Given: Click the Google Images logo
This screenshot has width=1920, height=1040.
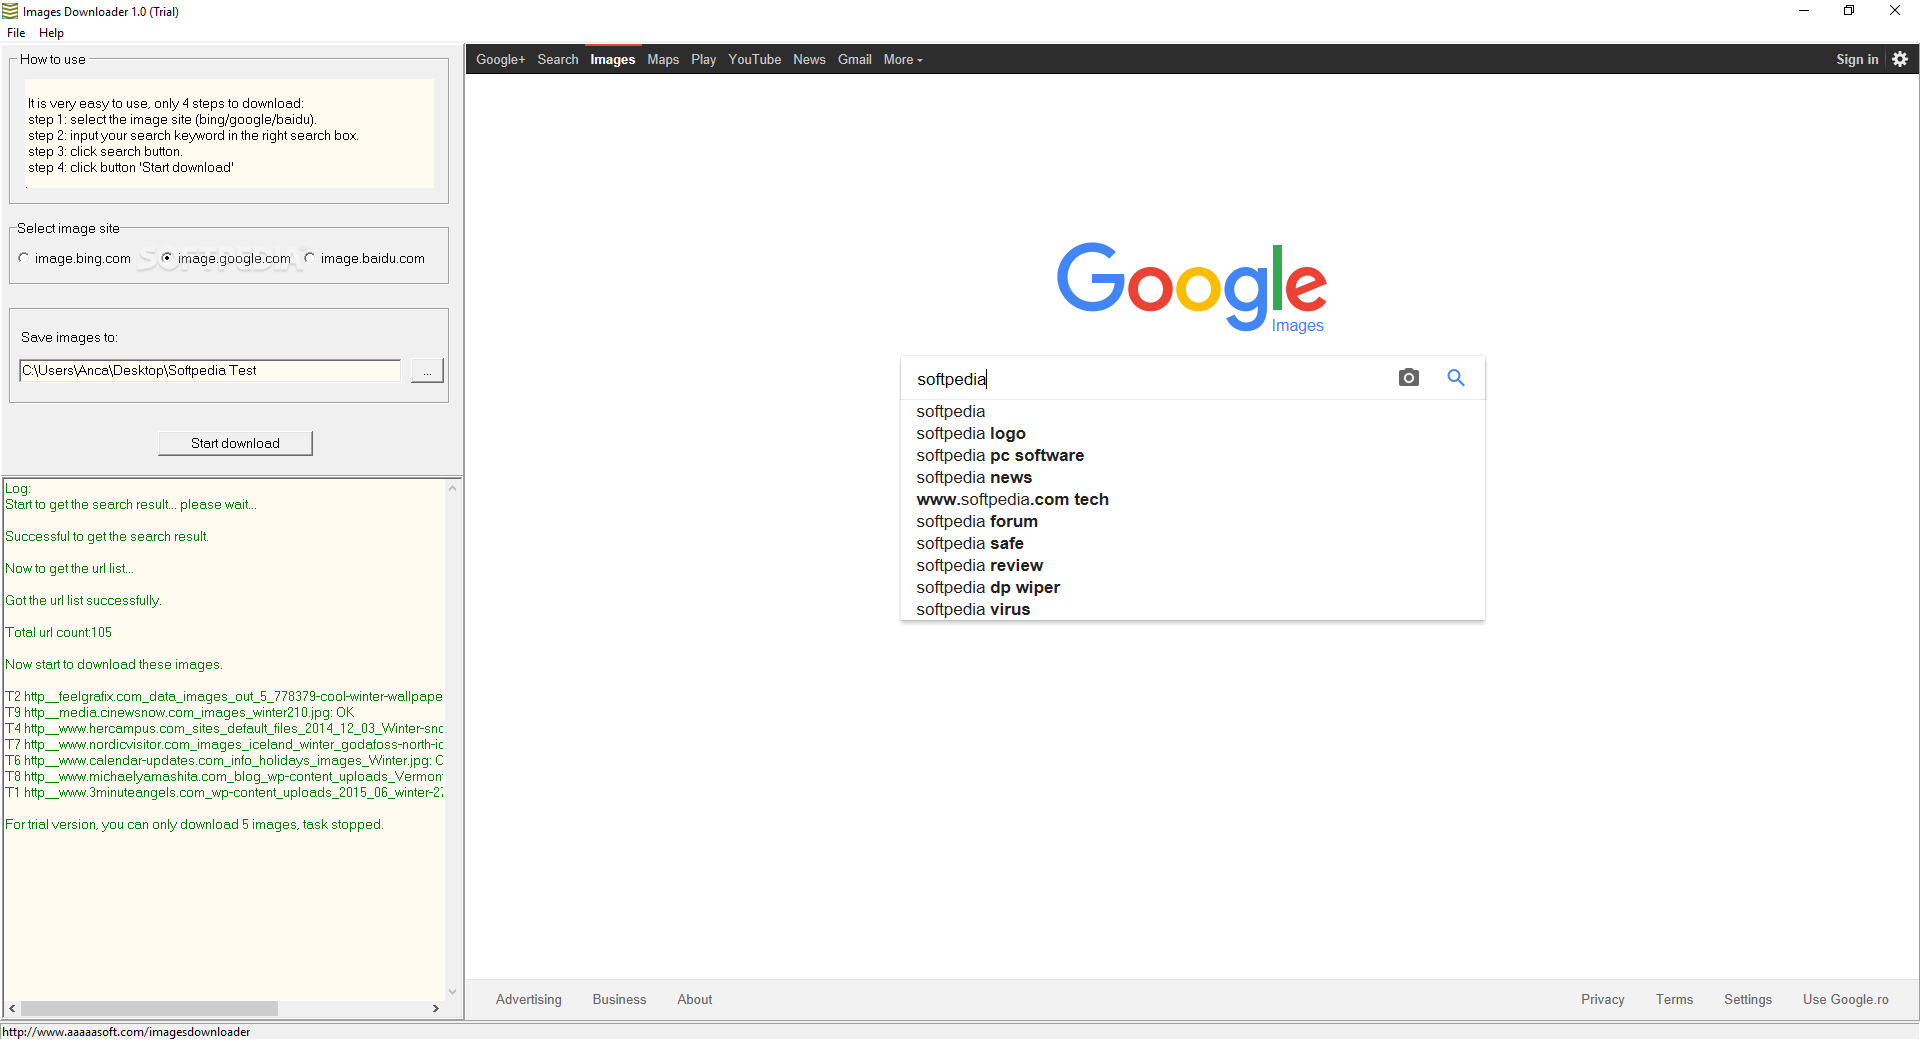Looking at the screenshot, I should click(x=1192, y=287).
